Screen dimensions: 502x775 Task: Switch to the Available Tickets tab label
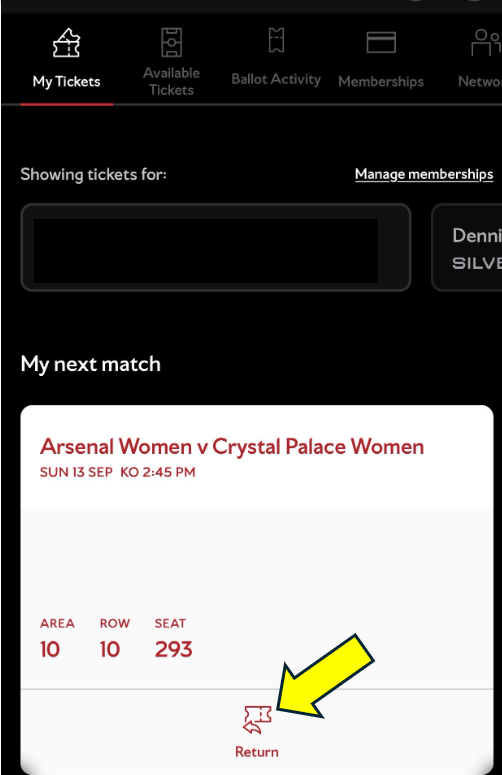coord(171,81)
